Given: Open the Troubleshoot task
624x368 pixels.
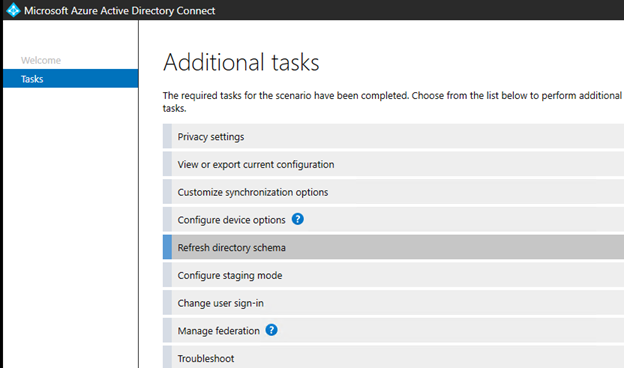Looking at the screenshot, I should point(393,357).
